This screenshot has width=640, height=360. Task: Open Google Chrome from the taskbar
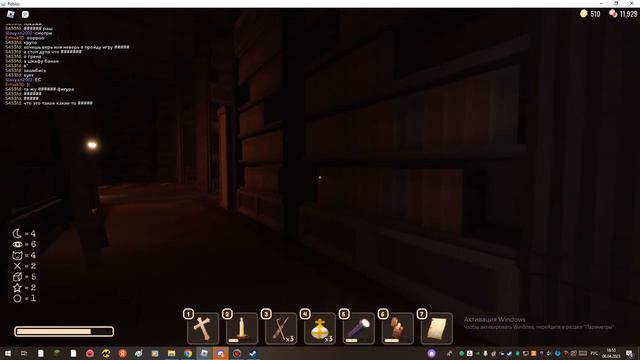coord(188,353)
